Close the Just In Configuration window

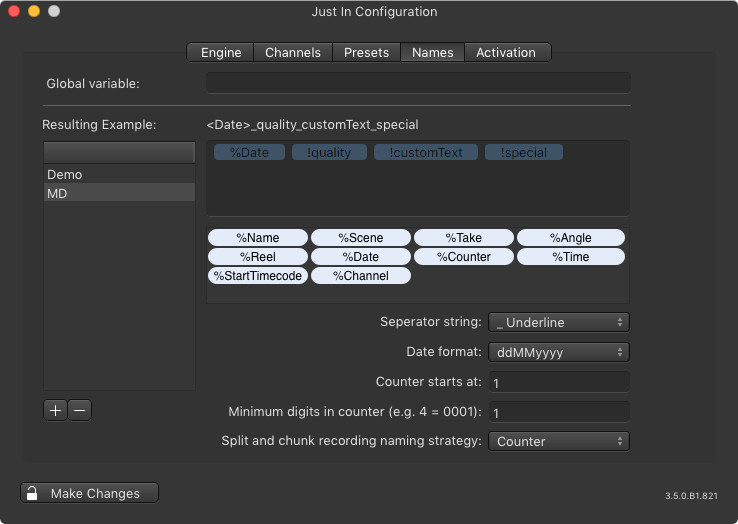click(14, 11)
